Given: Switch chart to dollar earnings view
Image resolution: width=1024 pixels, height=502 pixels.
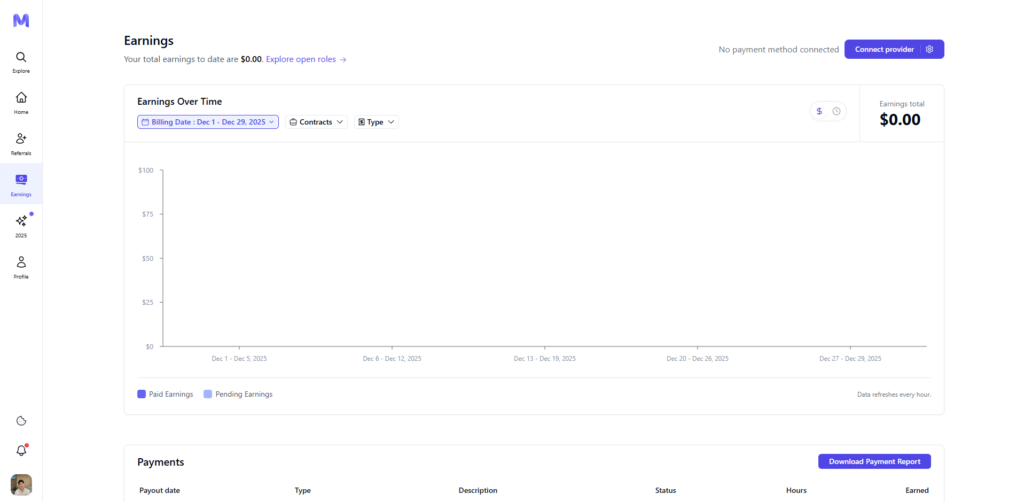Looking at the screenshot, I should (x=819, y=111).
